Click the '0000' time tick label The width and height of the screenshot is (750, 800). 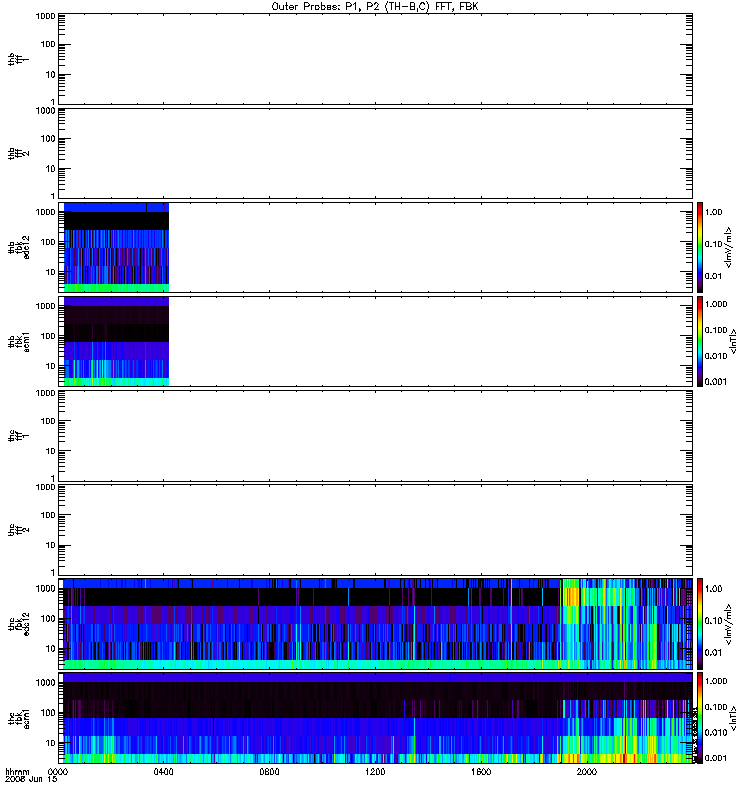point(58,772)
